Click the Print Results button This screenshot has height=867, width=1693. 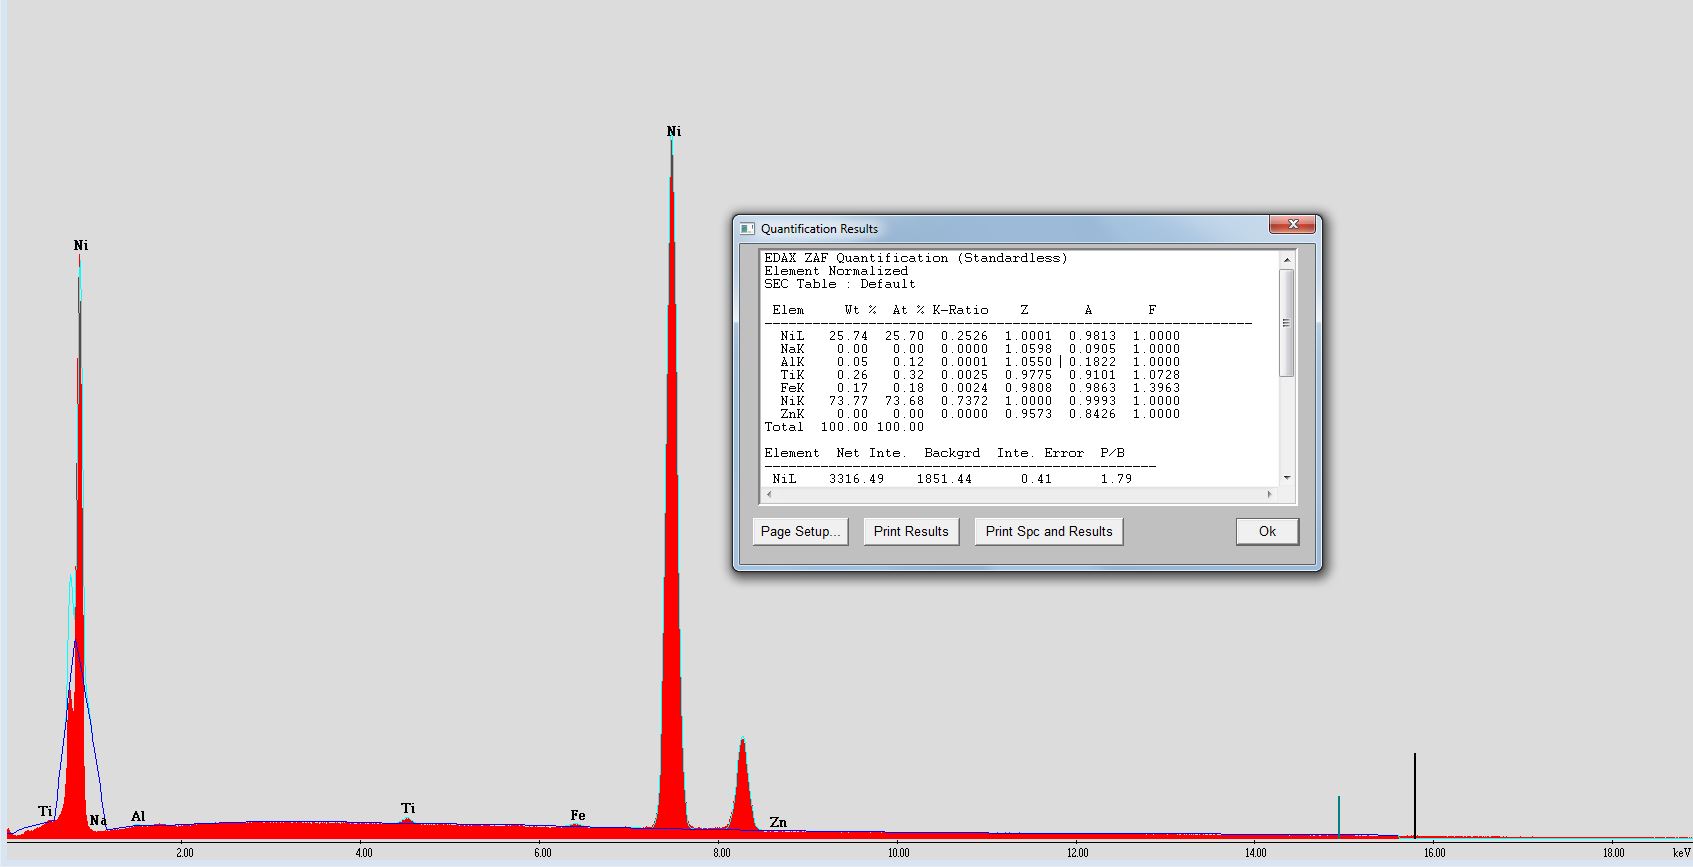click(x=911, y=532)
